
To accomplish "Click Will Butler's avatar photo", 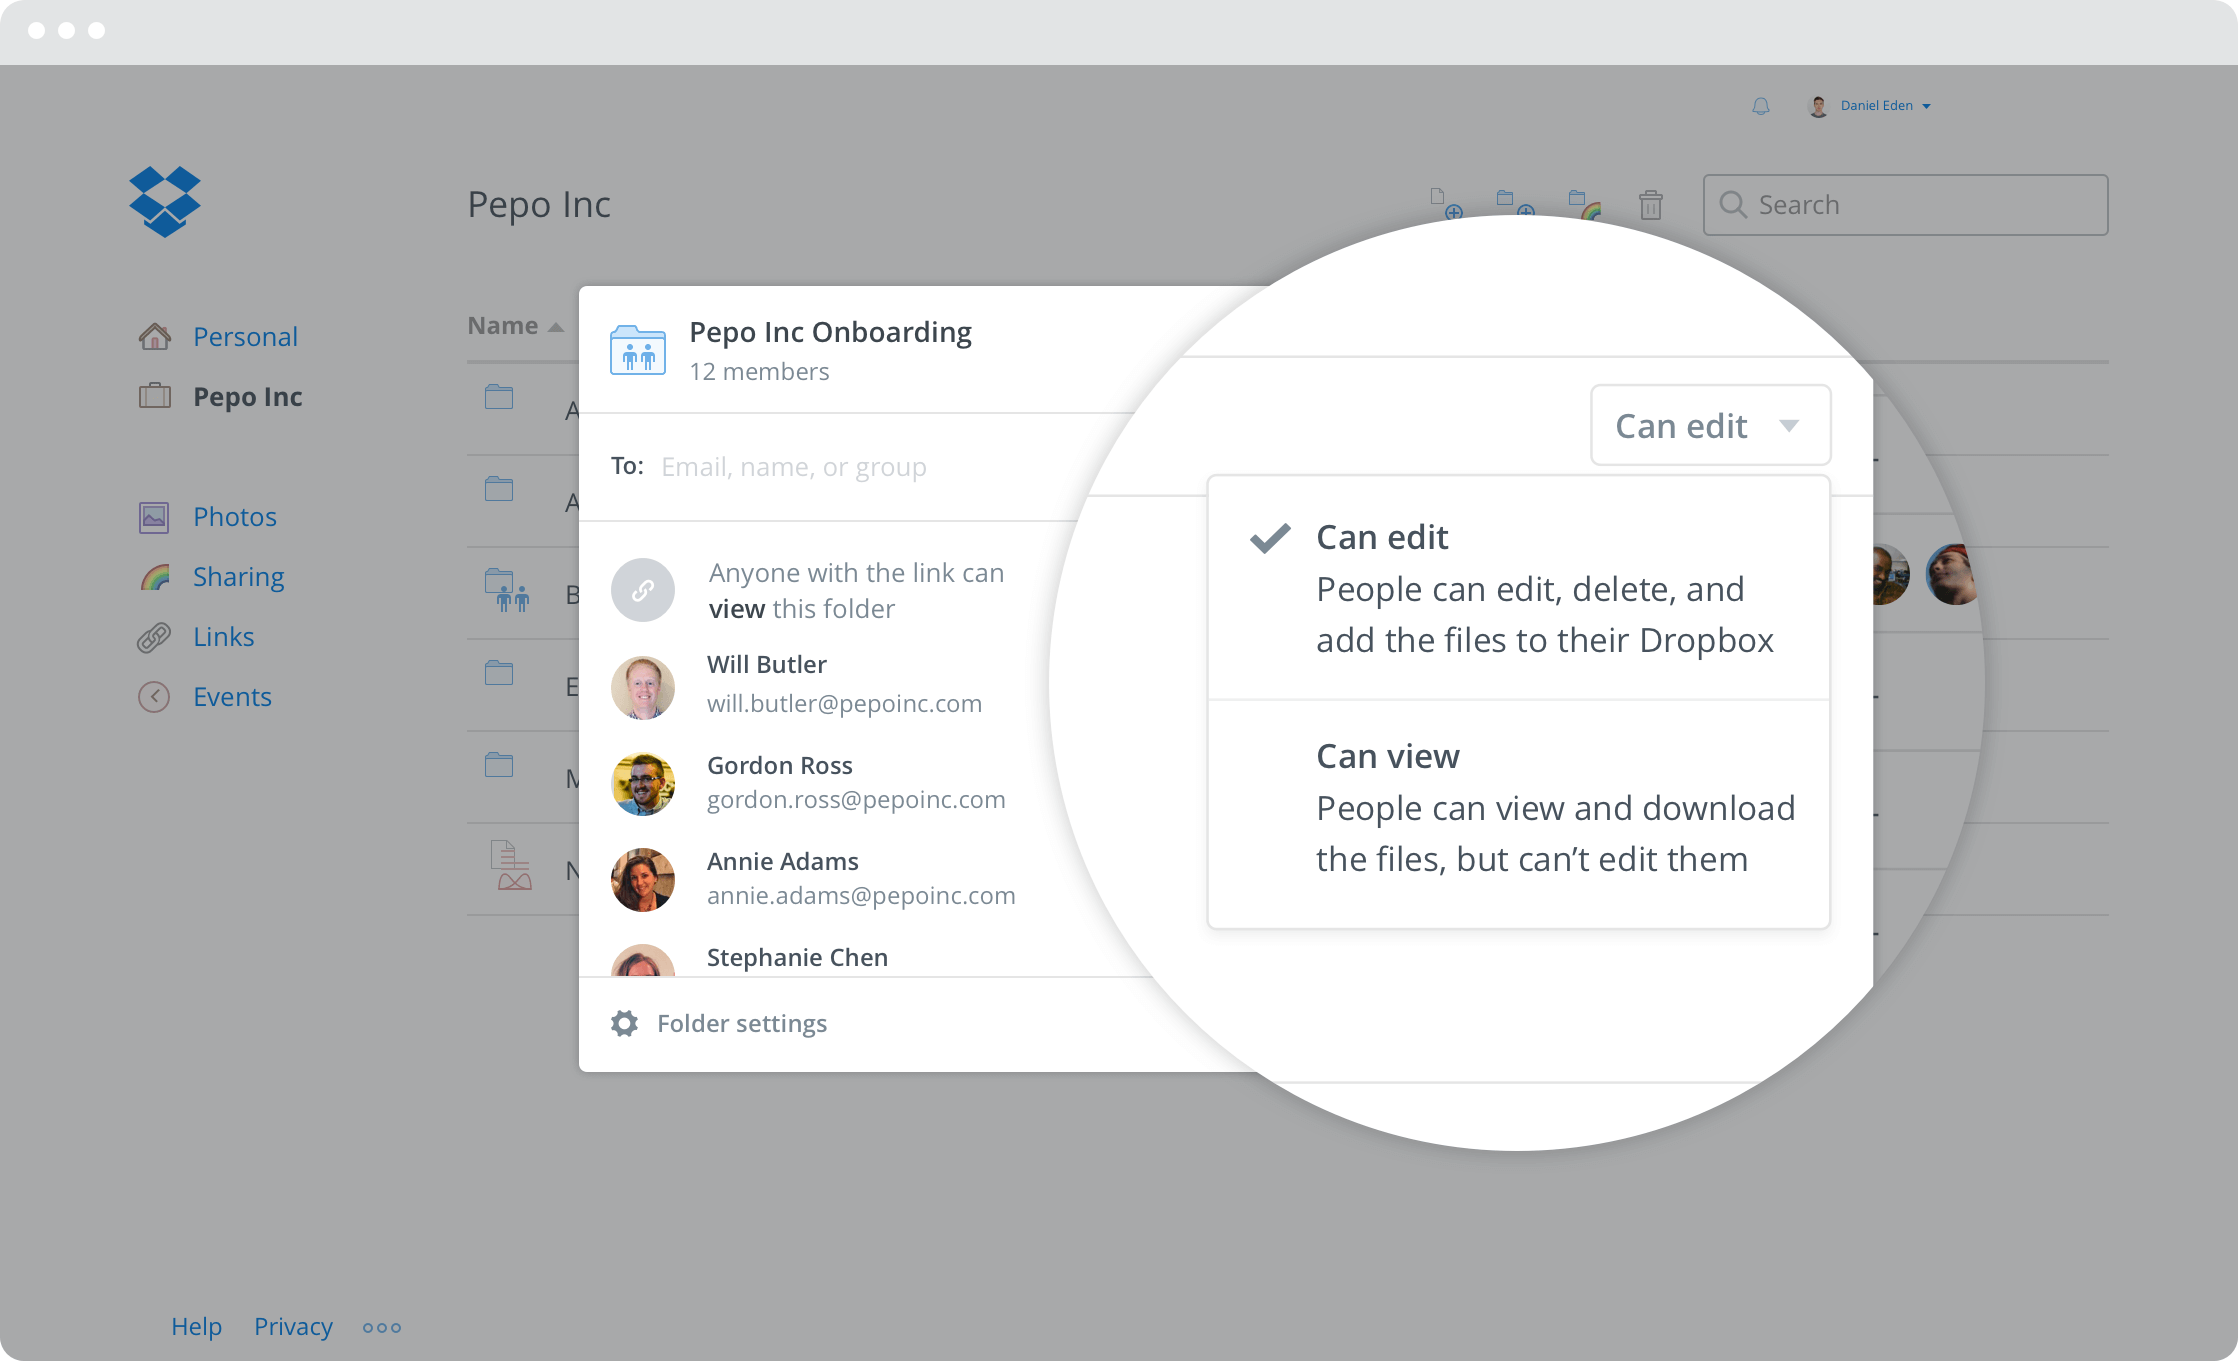I will point(643,687).
